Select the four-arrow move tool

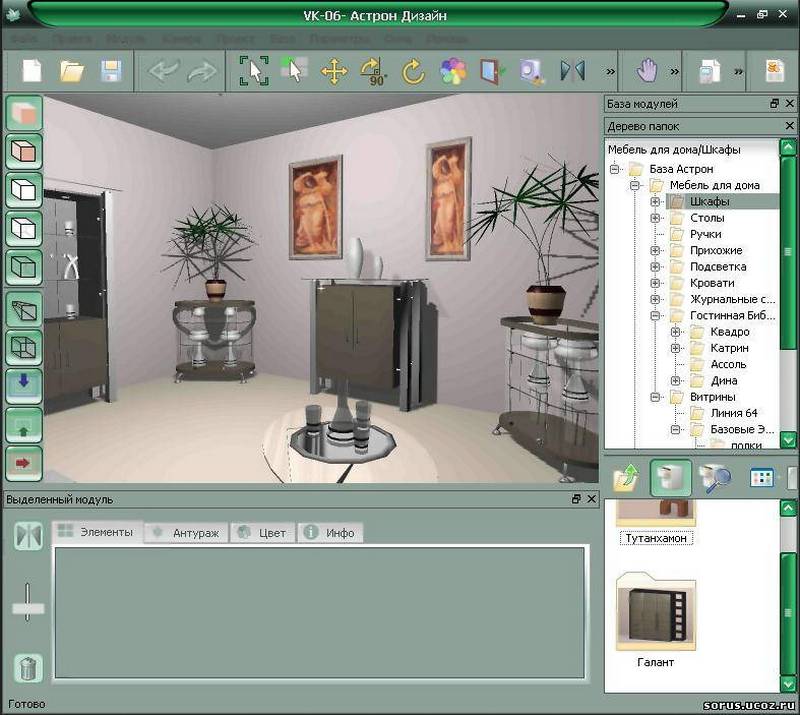pos(333,71)
